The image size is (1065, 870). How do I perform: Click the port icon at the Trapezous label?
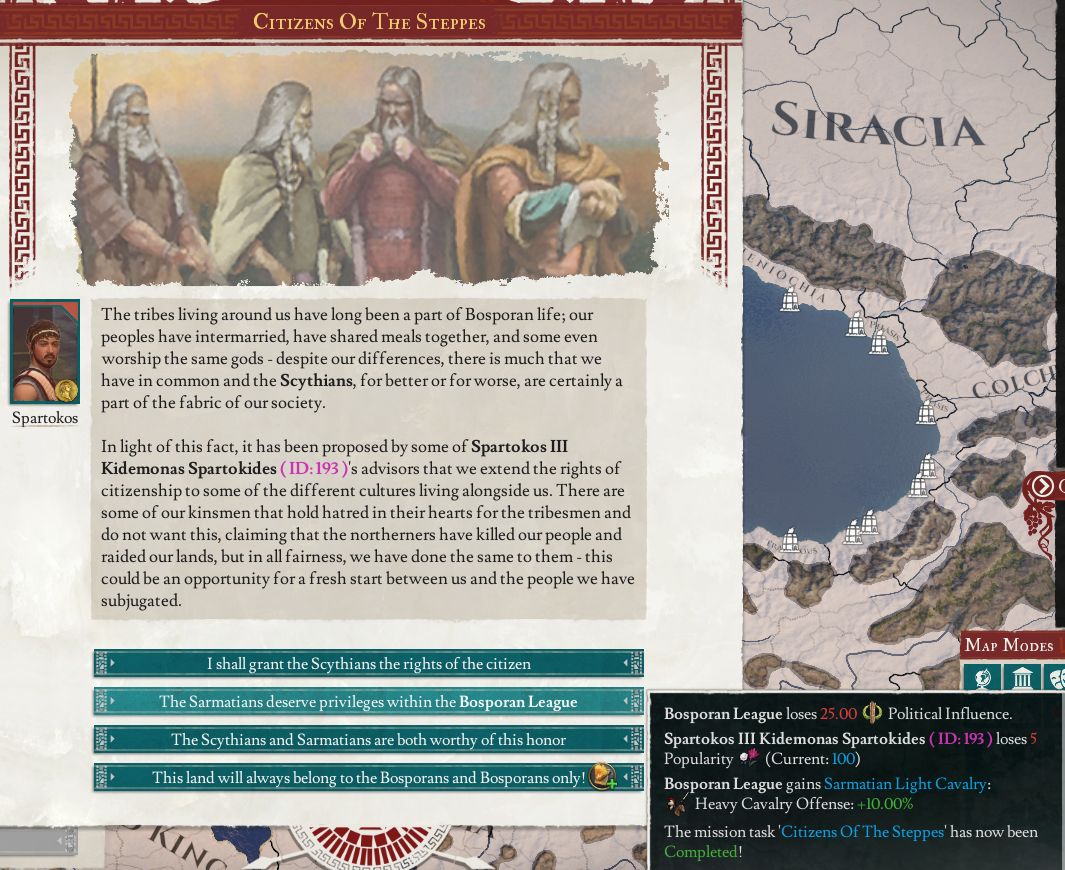click(x=789, y=540)
